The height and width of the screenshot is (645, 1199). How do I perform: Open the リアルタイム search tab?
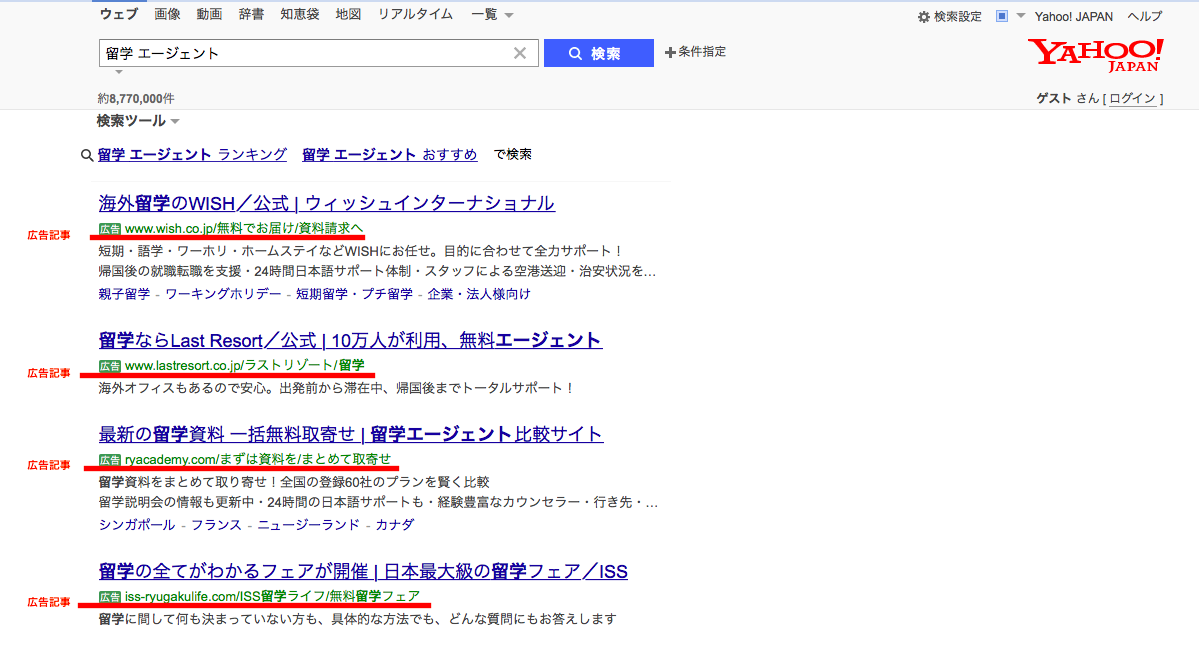click(x=415, y=15)
